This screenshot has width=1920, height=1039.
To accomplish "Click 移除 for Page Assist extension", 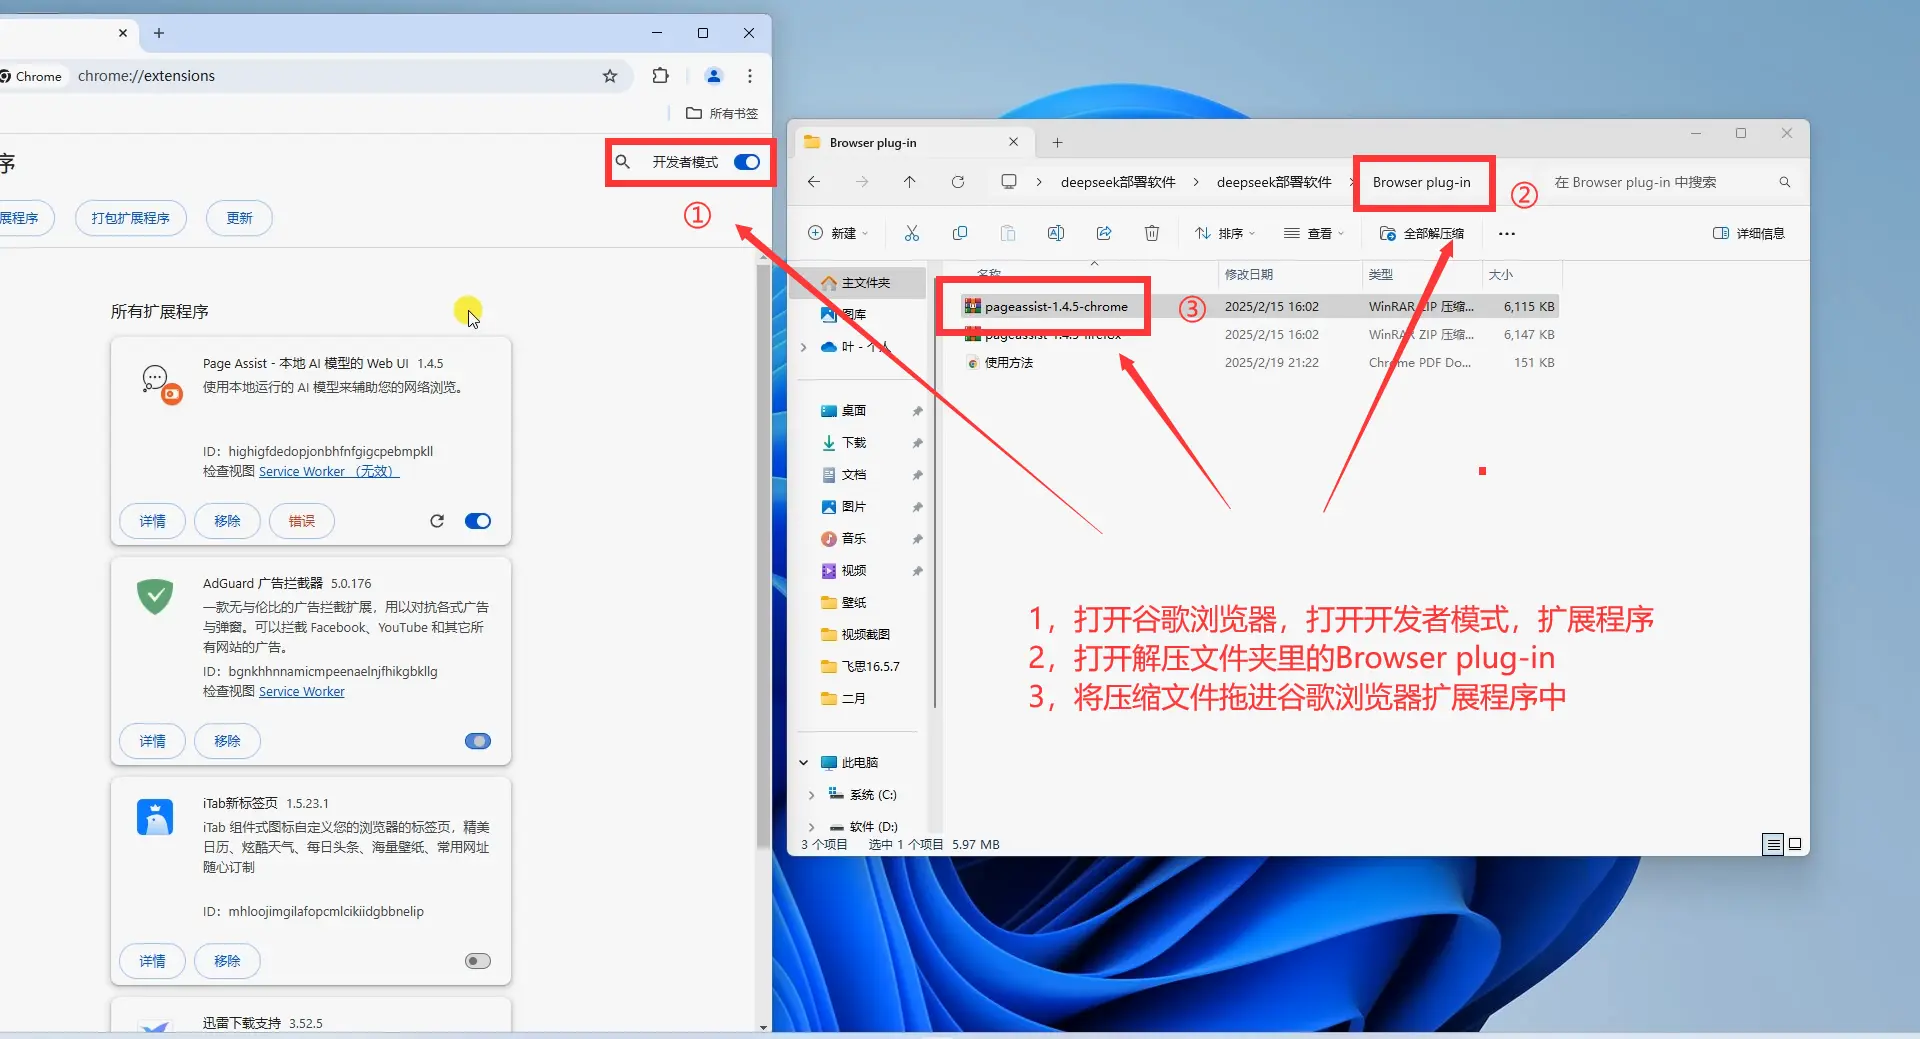I will (x=227, y=521).
